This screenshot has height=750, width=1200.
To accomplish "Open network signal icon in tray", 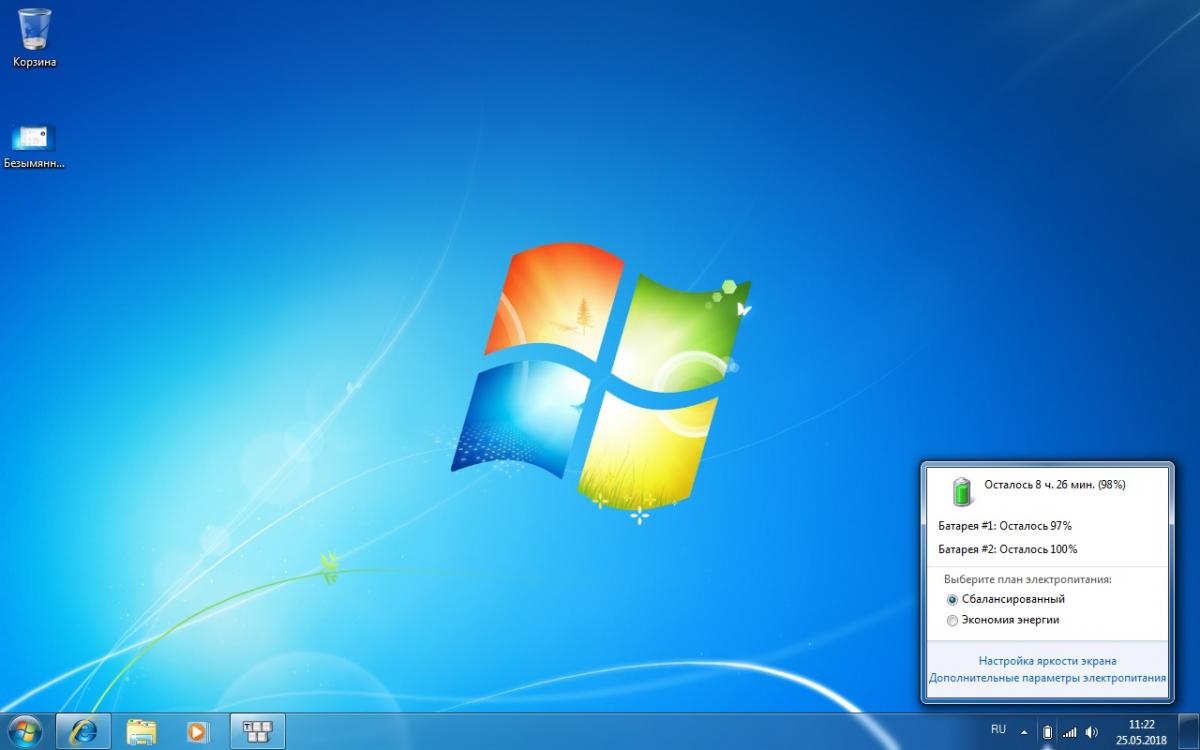I will point(1069,732).
